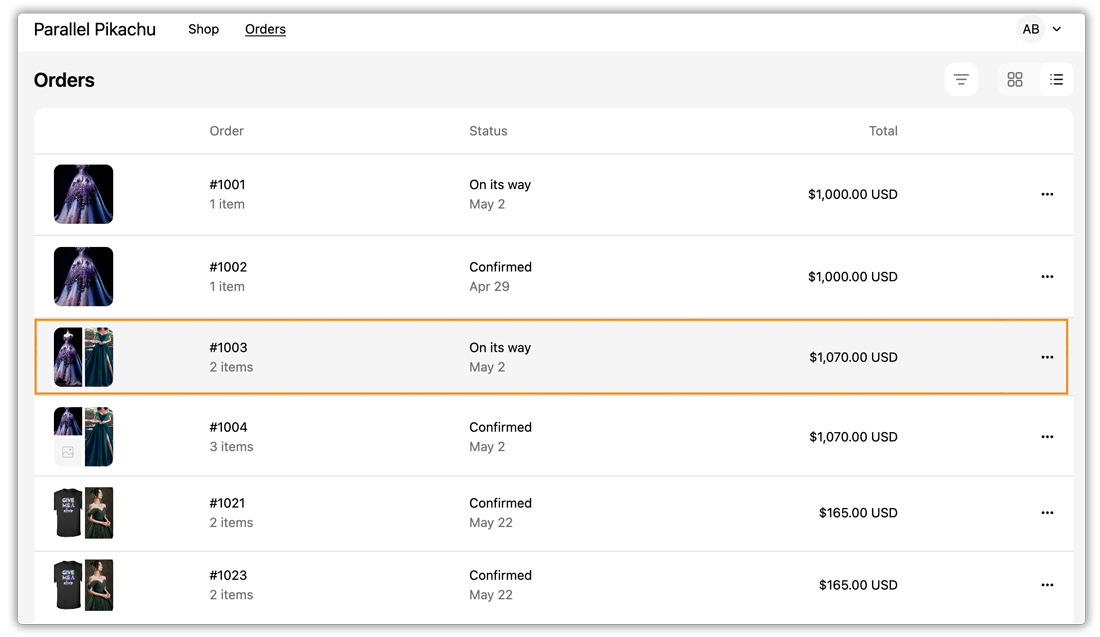Image resolution: width=1100 pixels, height=637 pixels.
Task: Click the Status column header
Action: point(488,130)
